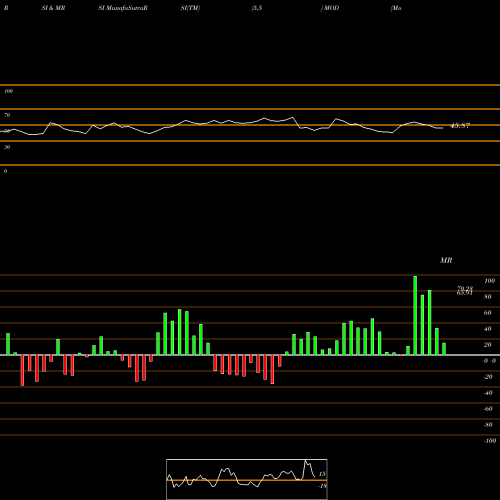Click the MR axis label 20
500x500 pixels.
488,345
